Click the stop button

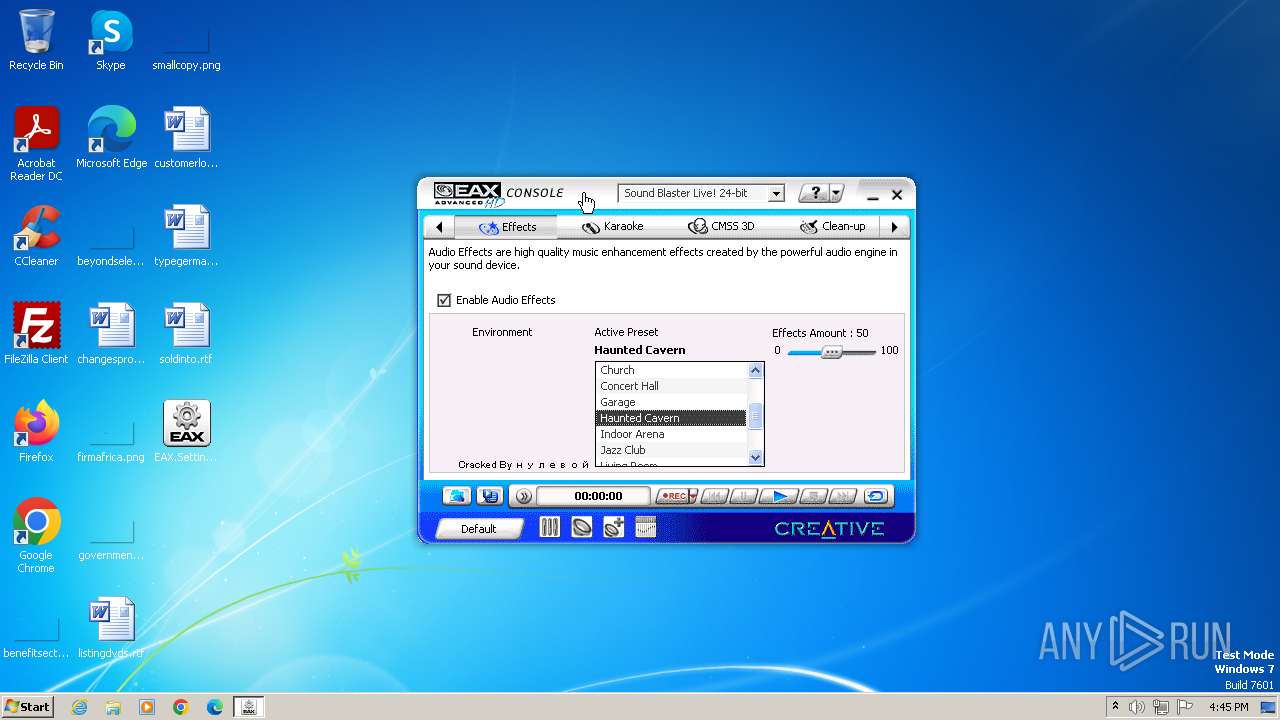point(813,496)
